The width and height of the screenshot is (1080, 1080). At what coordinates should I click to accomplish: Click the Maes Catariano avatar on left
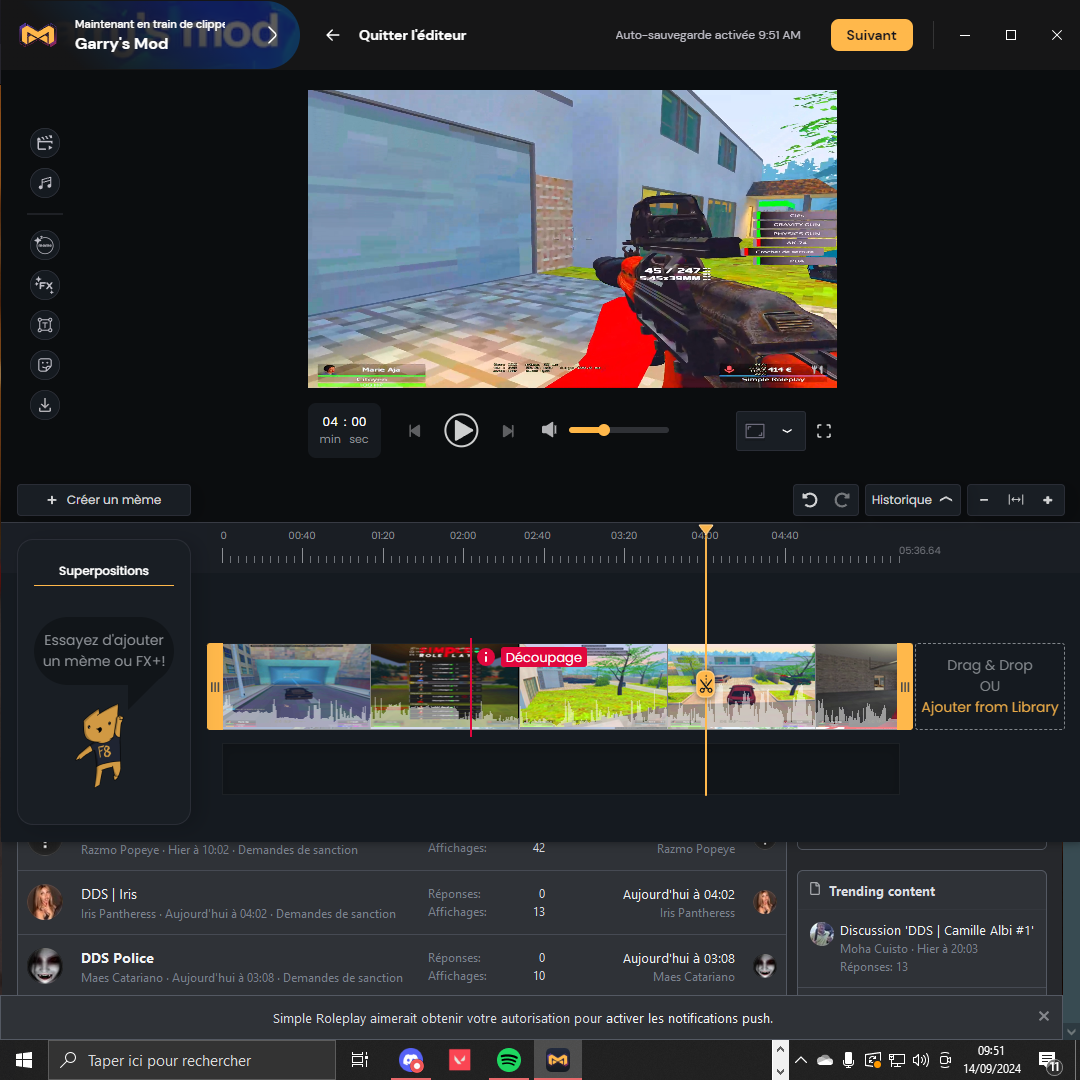click(x=45, y=966)
